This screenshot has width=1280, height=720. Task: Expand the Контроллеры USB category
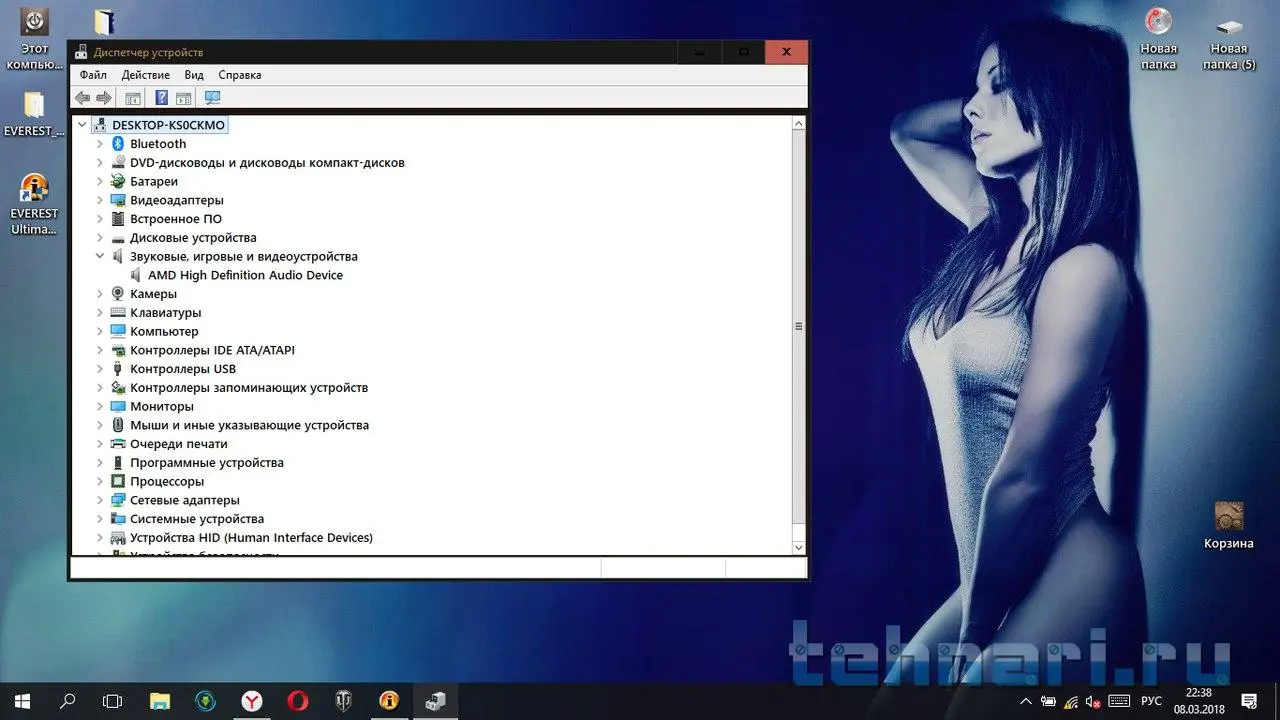click(x=100, y=369)
